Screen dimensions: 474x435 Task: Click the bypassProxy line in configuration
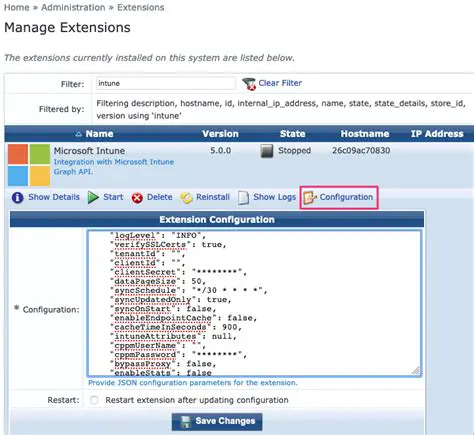(163, 364)
